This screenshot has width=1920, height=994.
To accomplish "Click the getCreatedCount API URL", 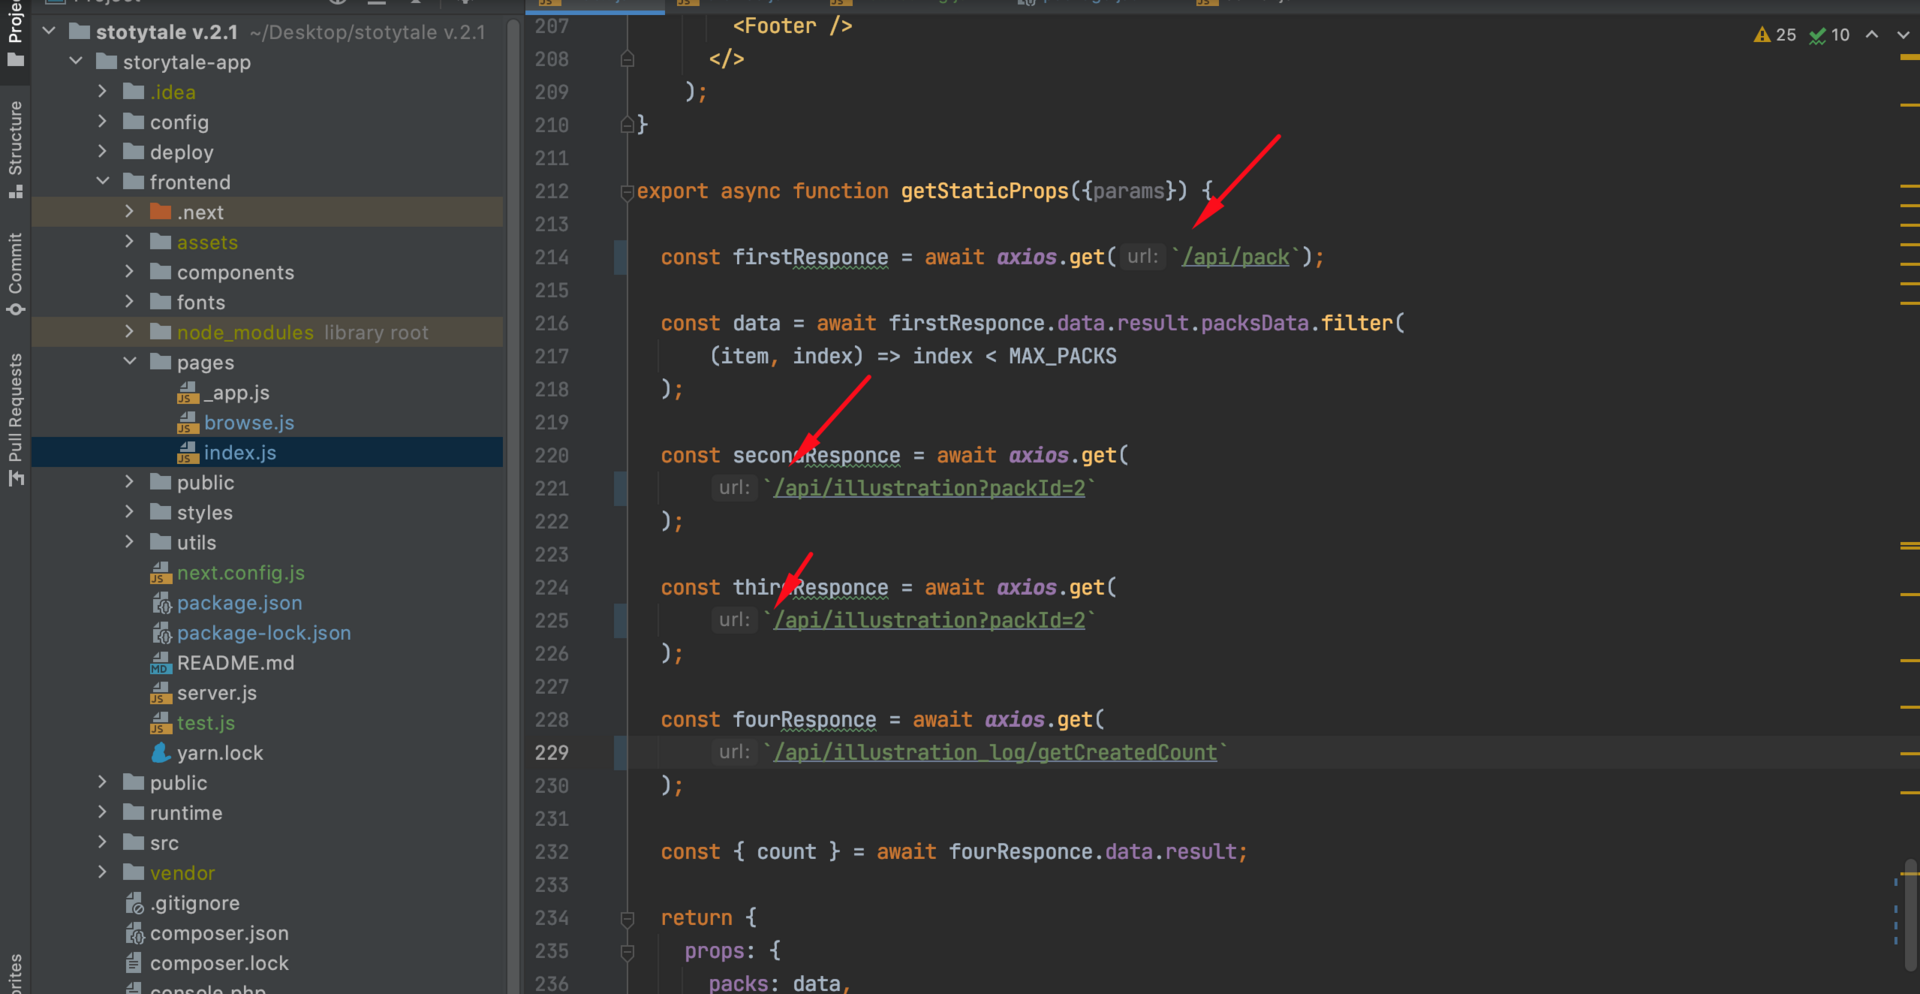I will tap(995, 752).
